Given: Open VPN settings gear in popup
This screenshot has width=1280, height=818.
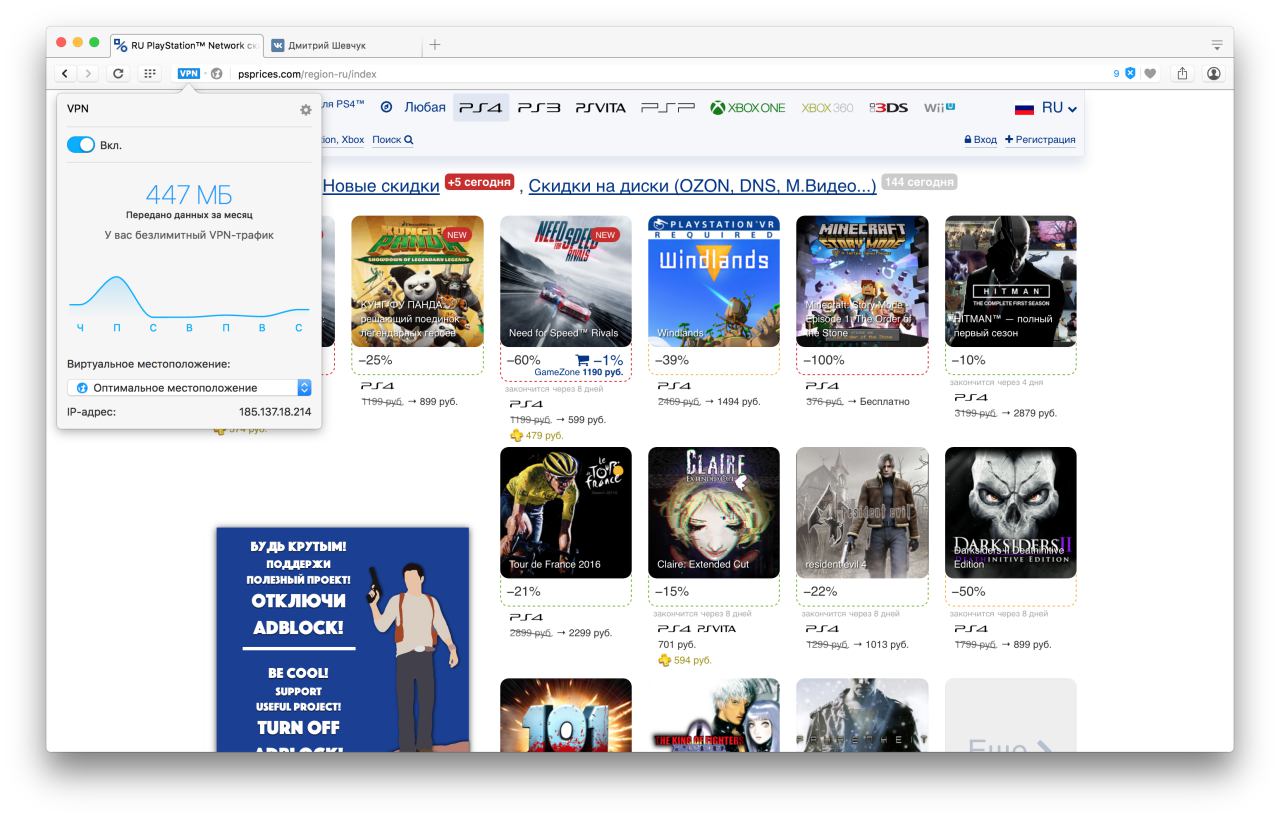Looking at the screenshot, I should point(306,110).
